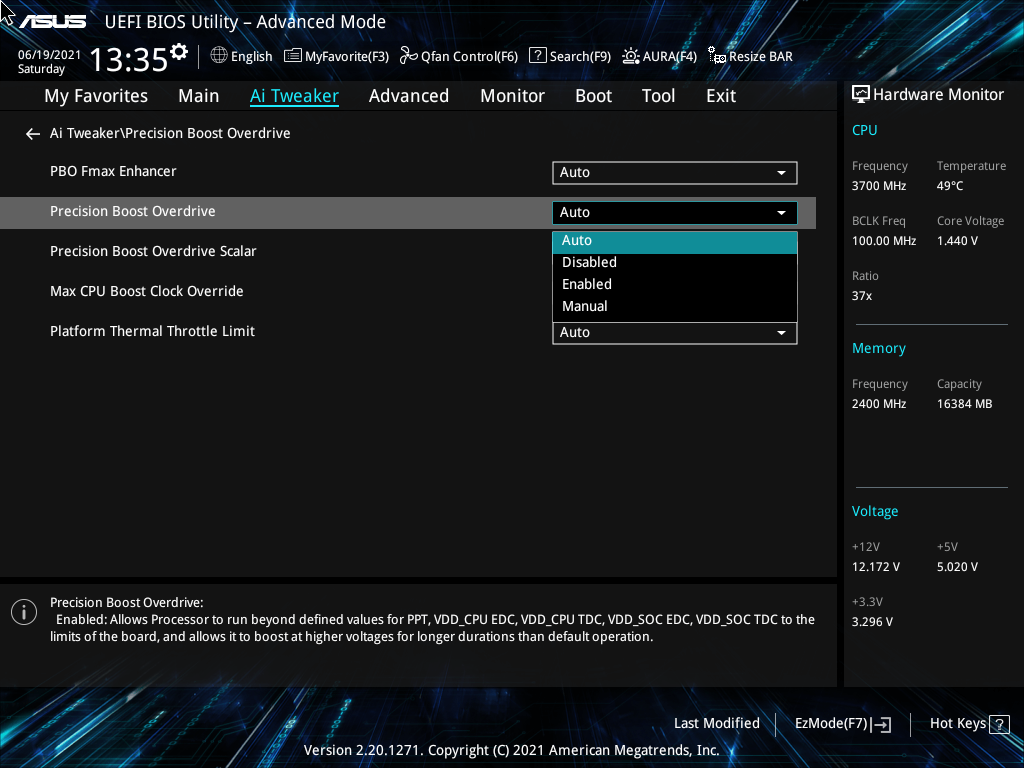Switch to the Advanced tab

[x=409, y=95]
